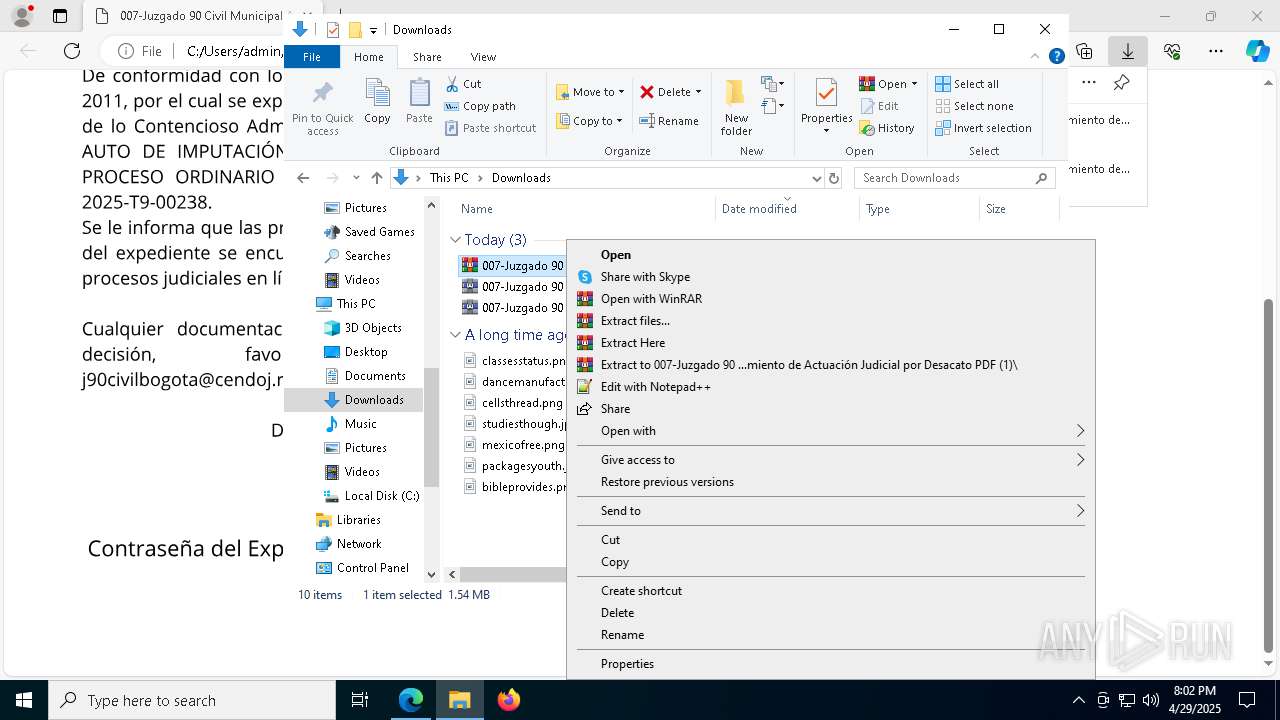The width and height of the screenshot is (1280, 720).
Task: Select the cellsthread.png file
Action: [515, 403]
